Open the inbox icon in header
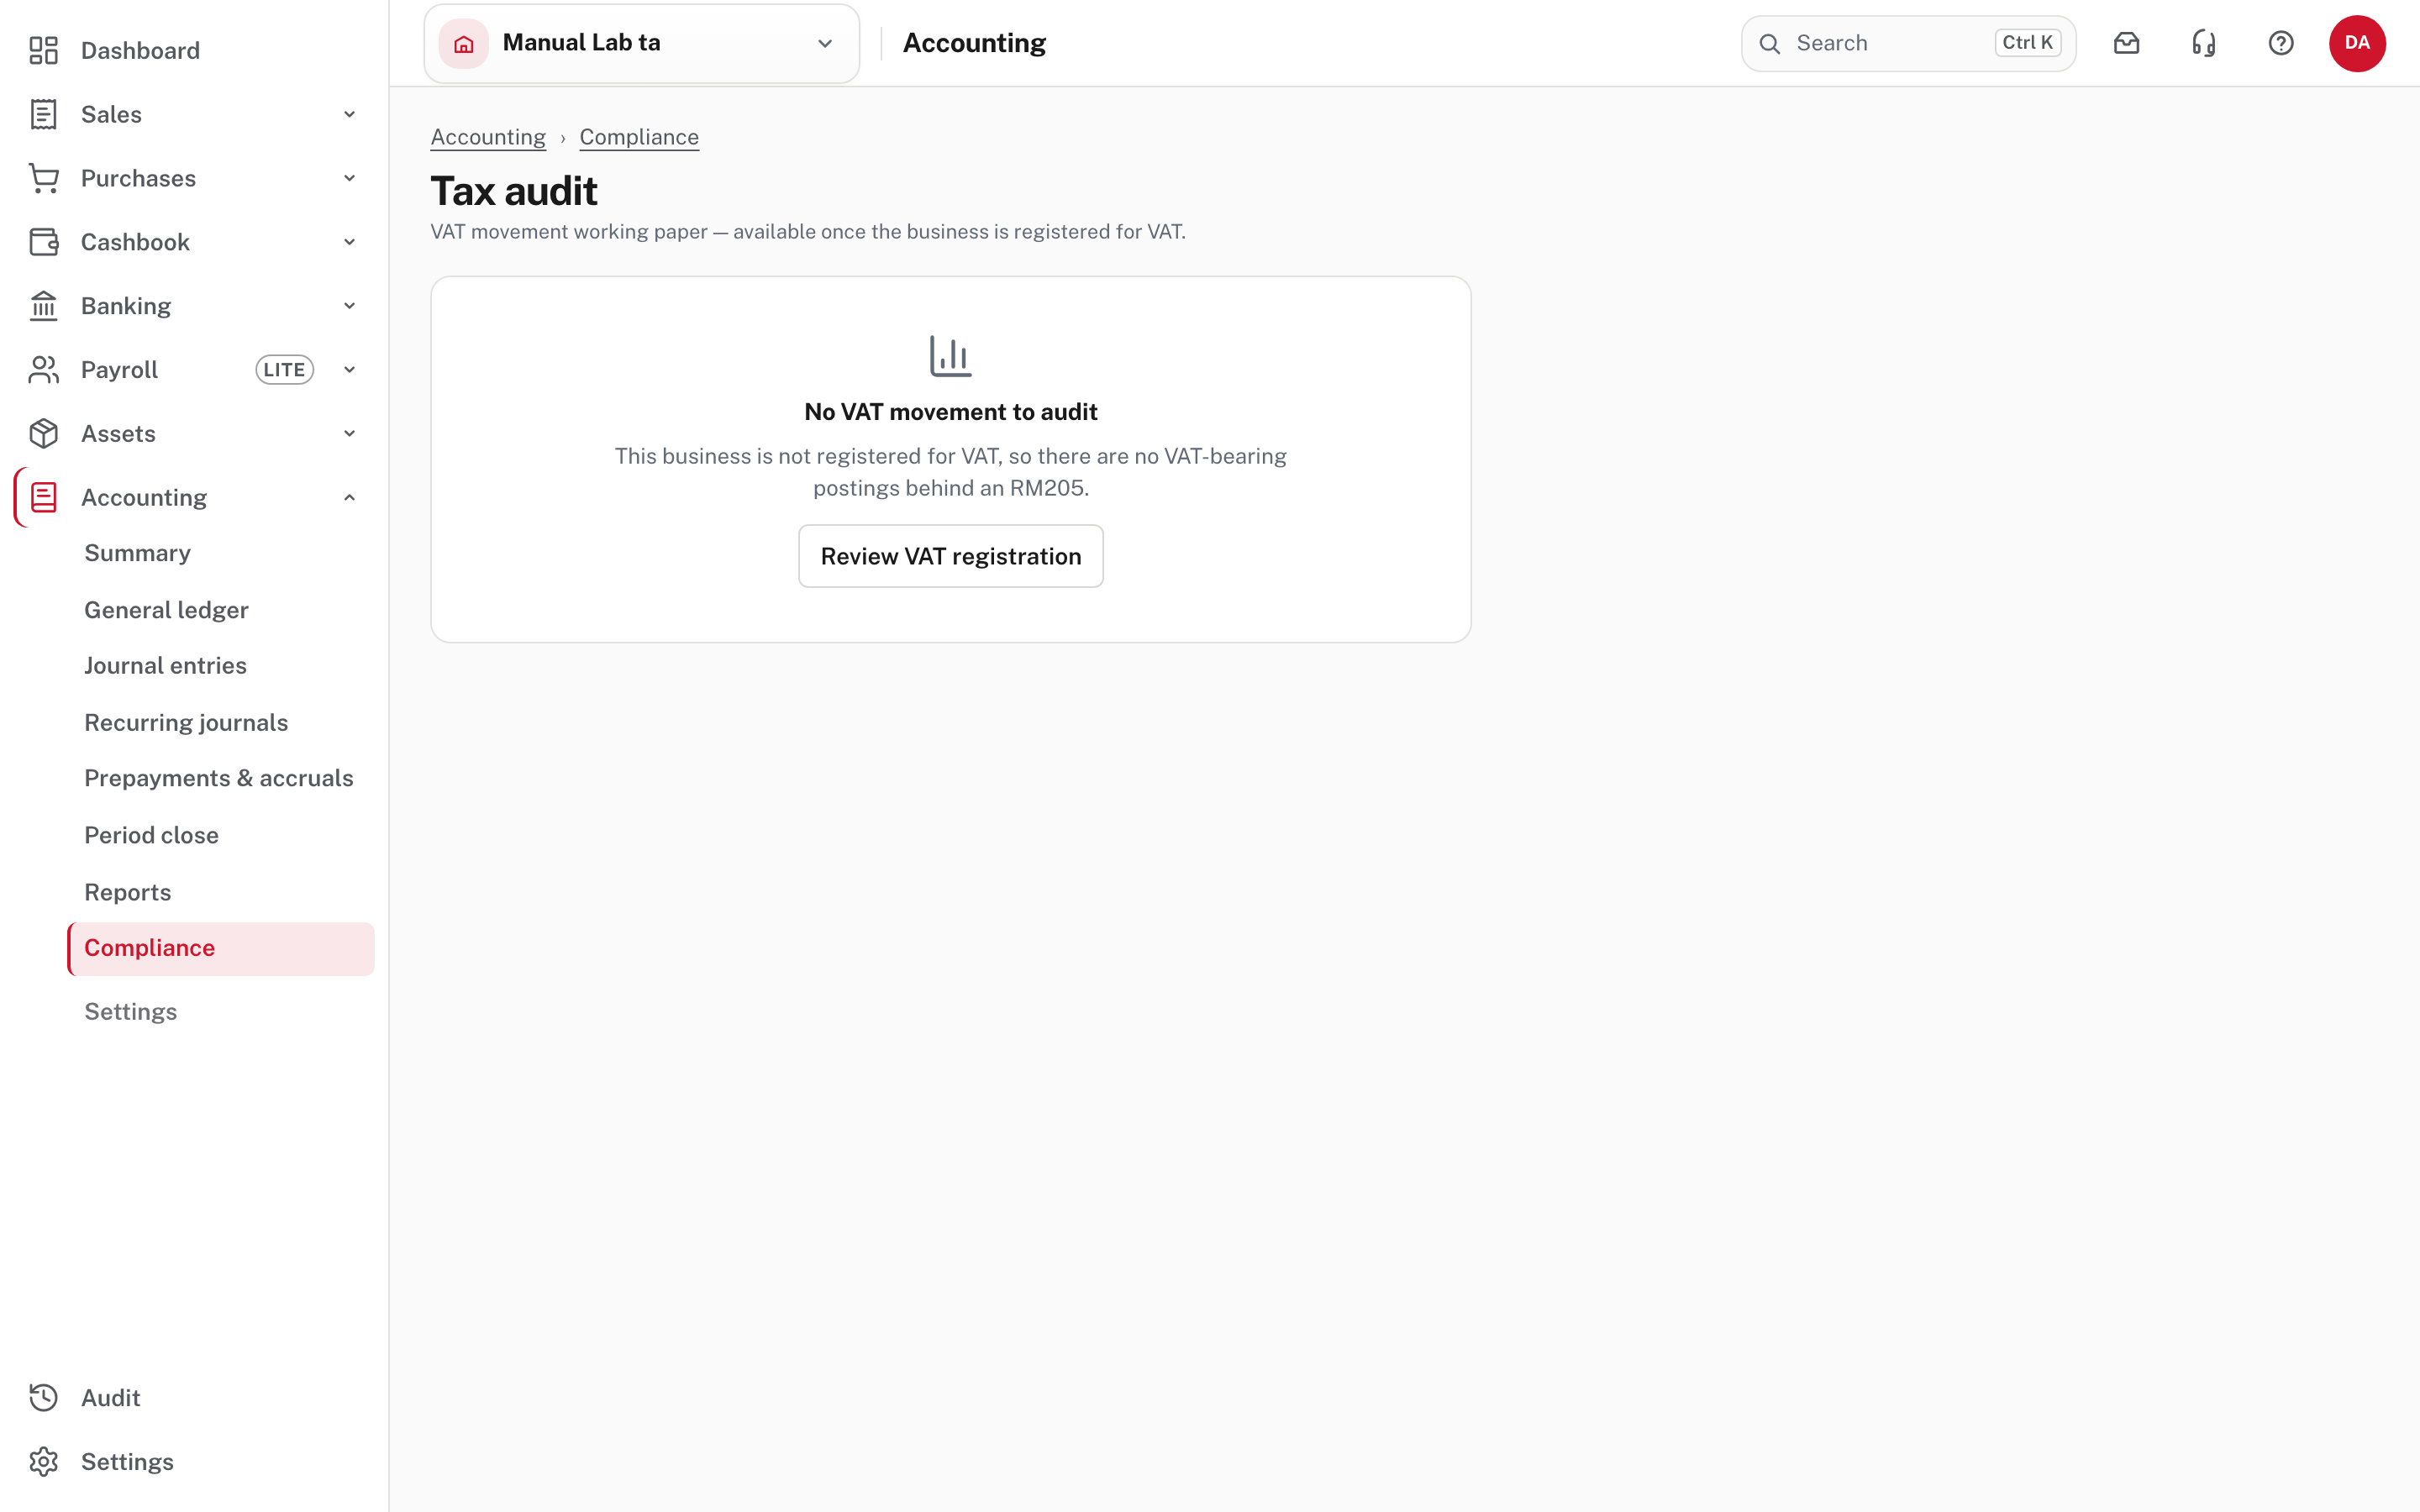The width and height of the screenshot is (2420, 1512). pyautogui.click(x=2126, y=43)
